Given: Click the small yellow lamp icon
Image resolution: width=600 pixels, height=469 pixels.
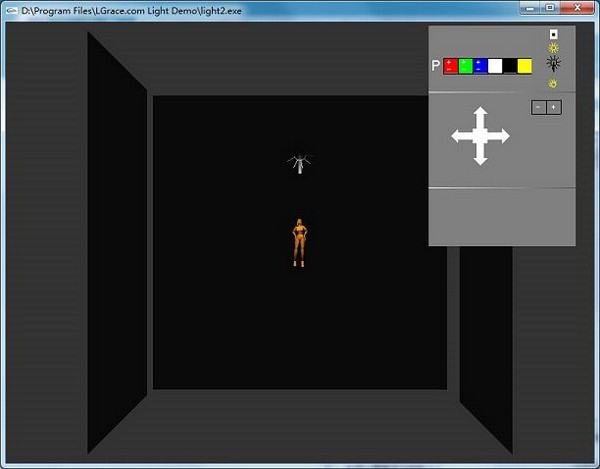Looking at the screenshot, I should 553,83.
